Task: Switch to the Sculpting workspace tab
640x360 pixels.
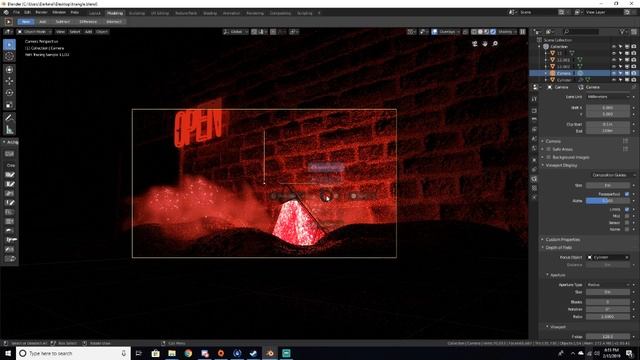Action: pyautogui.click(x=137, y=13)
